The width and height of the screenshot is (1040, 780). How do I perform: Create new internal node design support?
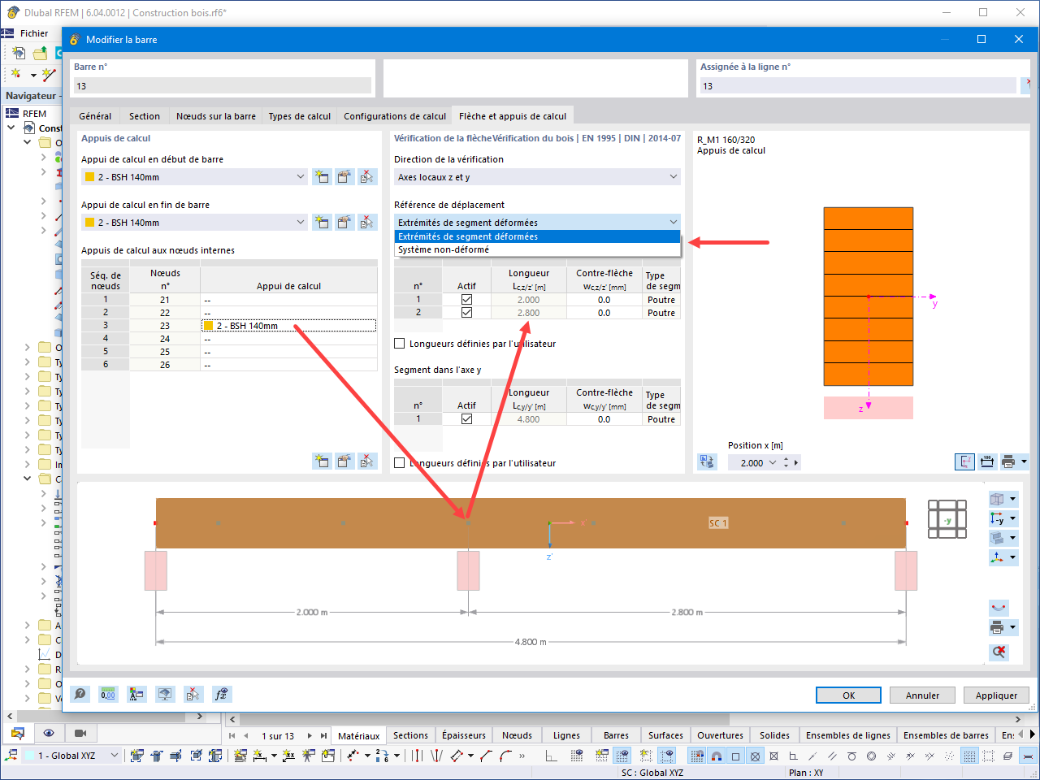[322, 461]
